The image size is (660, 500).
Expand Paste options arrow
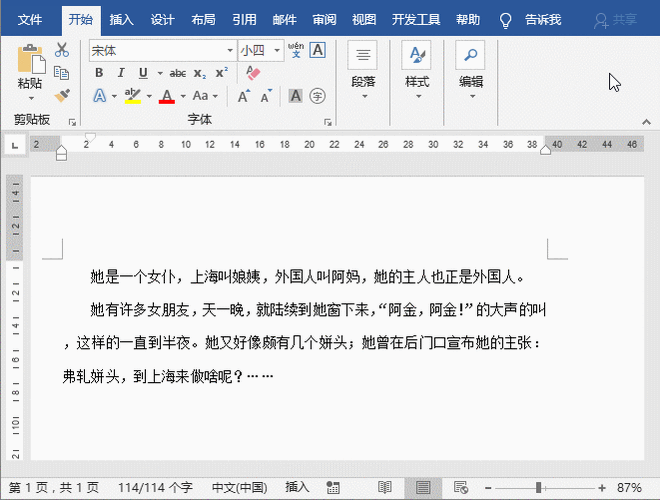(31, 98)
